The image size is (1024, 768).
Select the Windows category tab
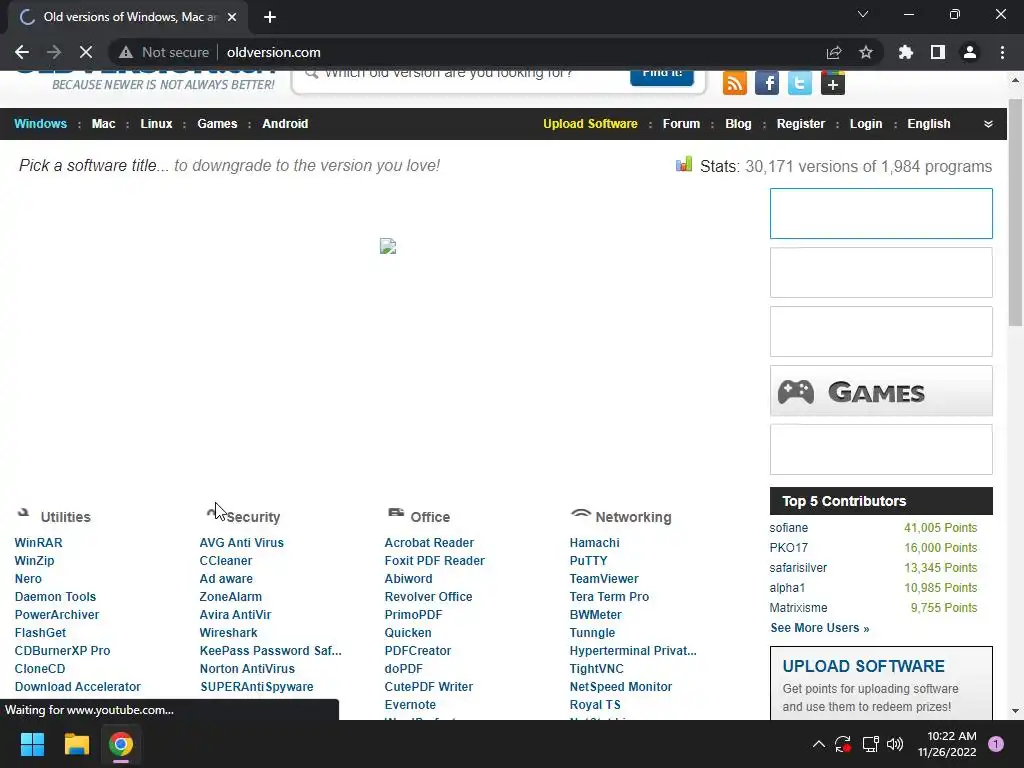(40, 123)
